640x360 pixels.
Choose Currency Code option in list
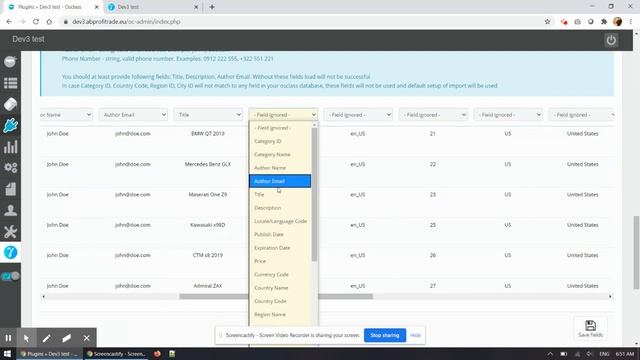(280, 274)
